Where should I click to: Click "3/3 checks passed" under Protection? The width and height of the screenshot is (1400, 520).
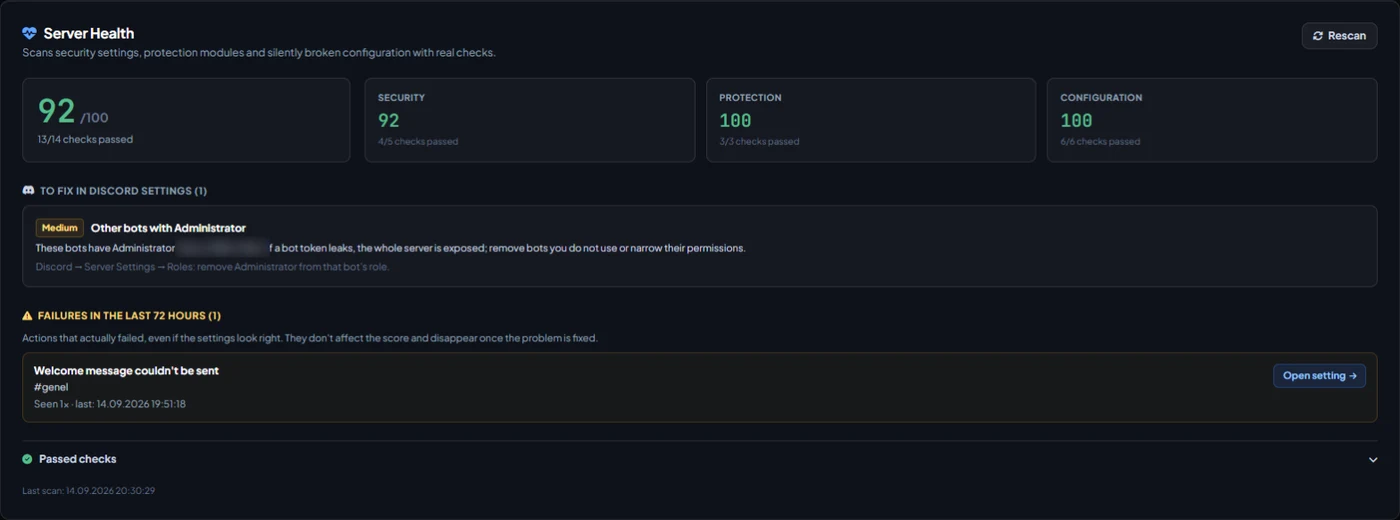tap(759, 141)
